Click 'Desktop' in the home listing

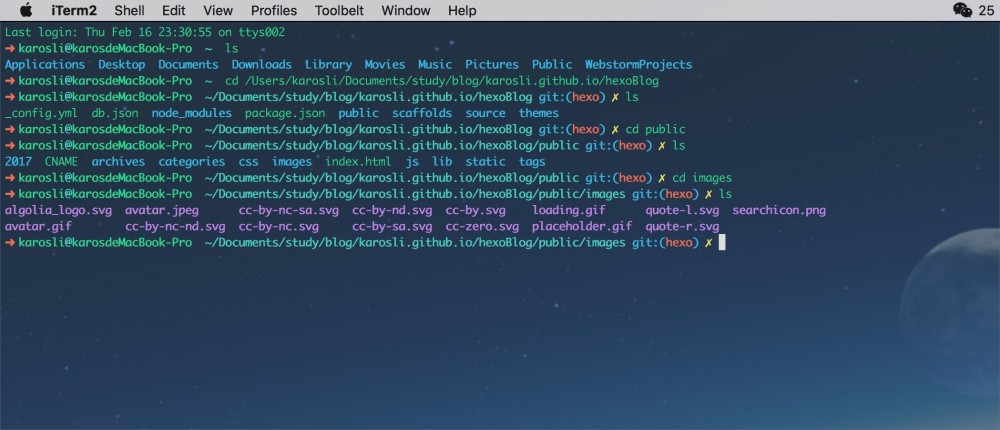coord(121,64)
